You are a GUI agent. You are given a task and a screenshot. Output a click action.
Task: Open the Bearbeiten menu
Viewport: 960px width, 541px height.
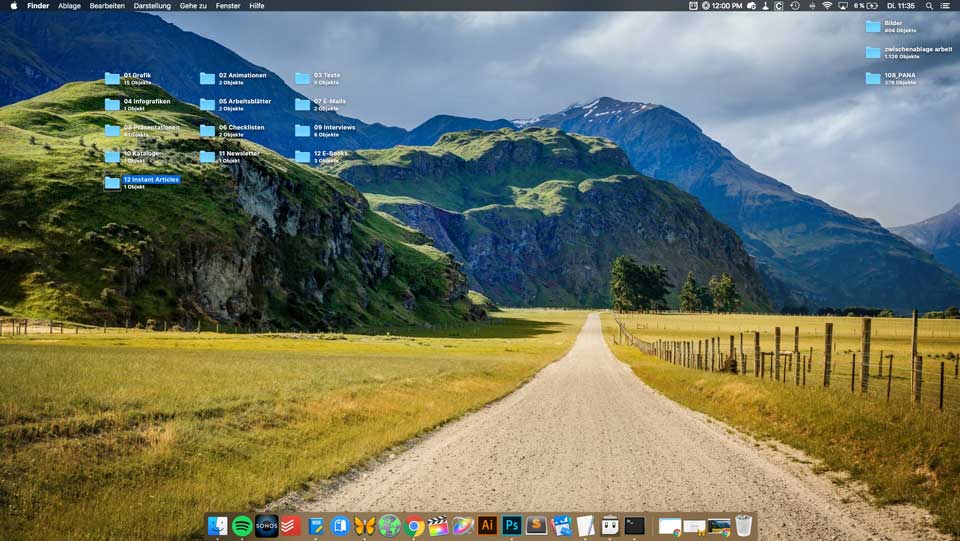pos(107,6)
